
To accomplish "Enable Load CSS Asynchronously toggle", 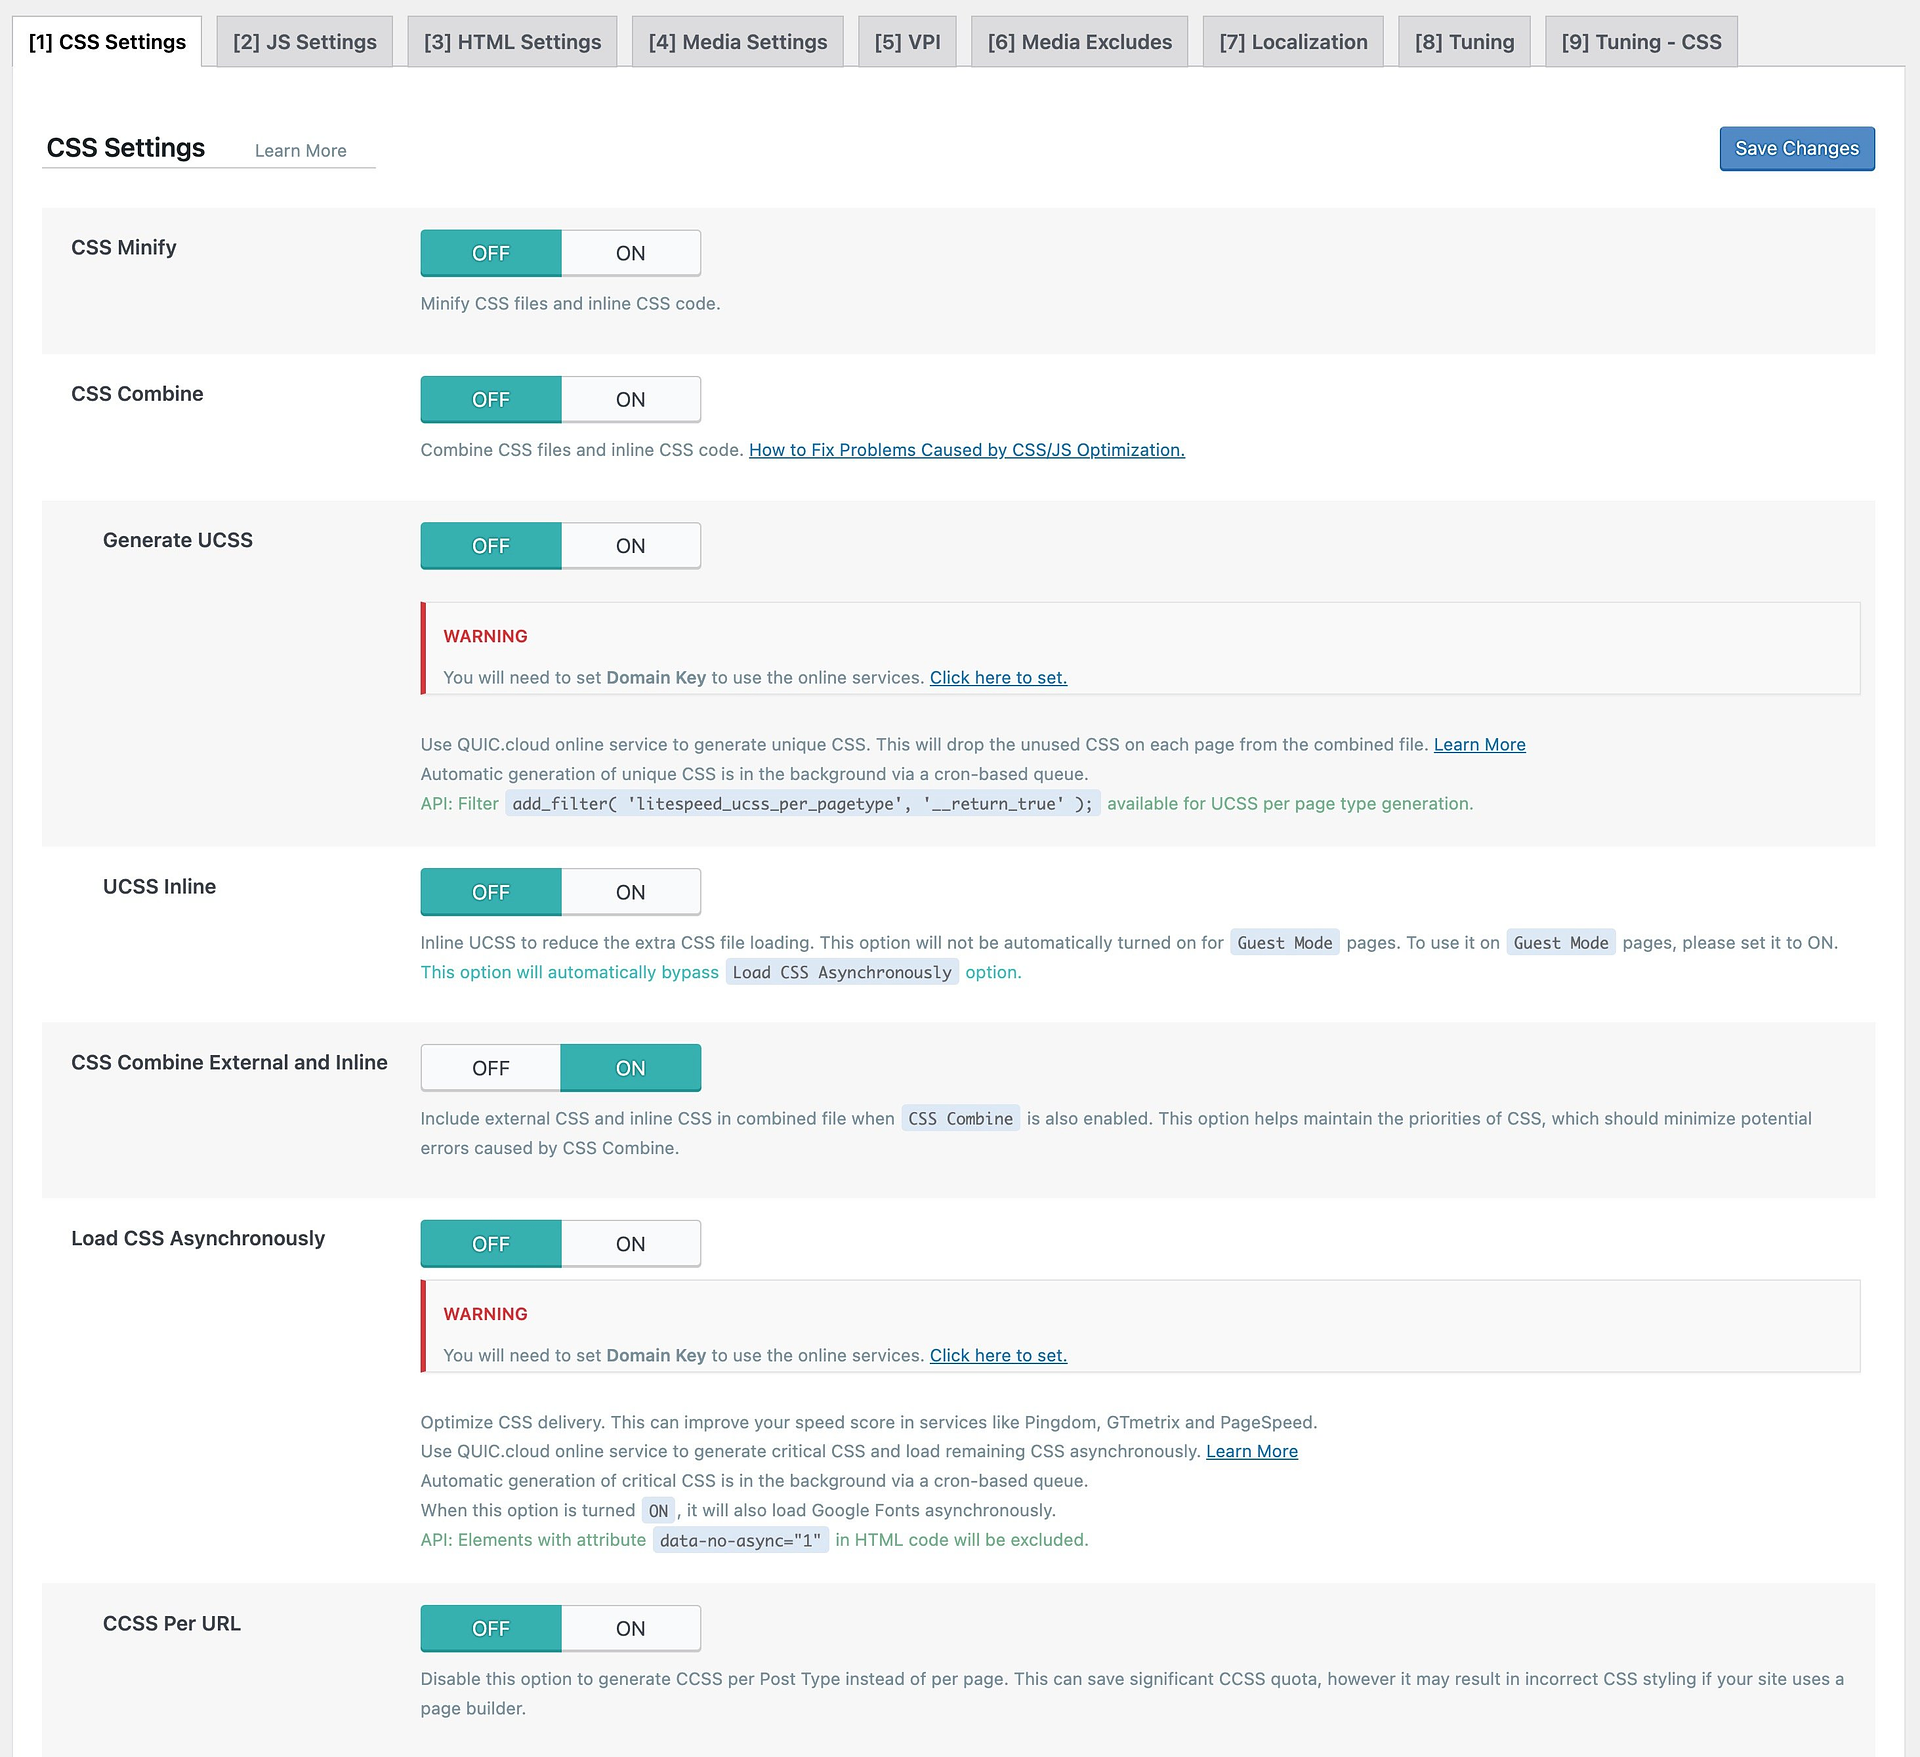I will (x=631, y=1242).
